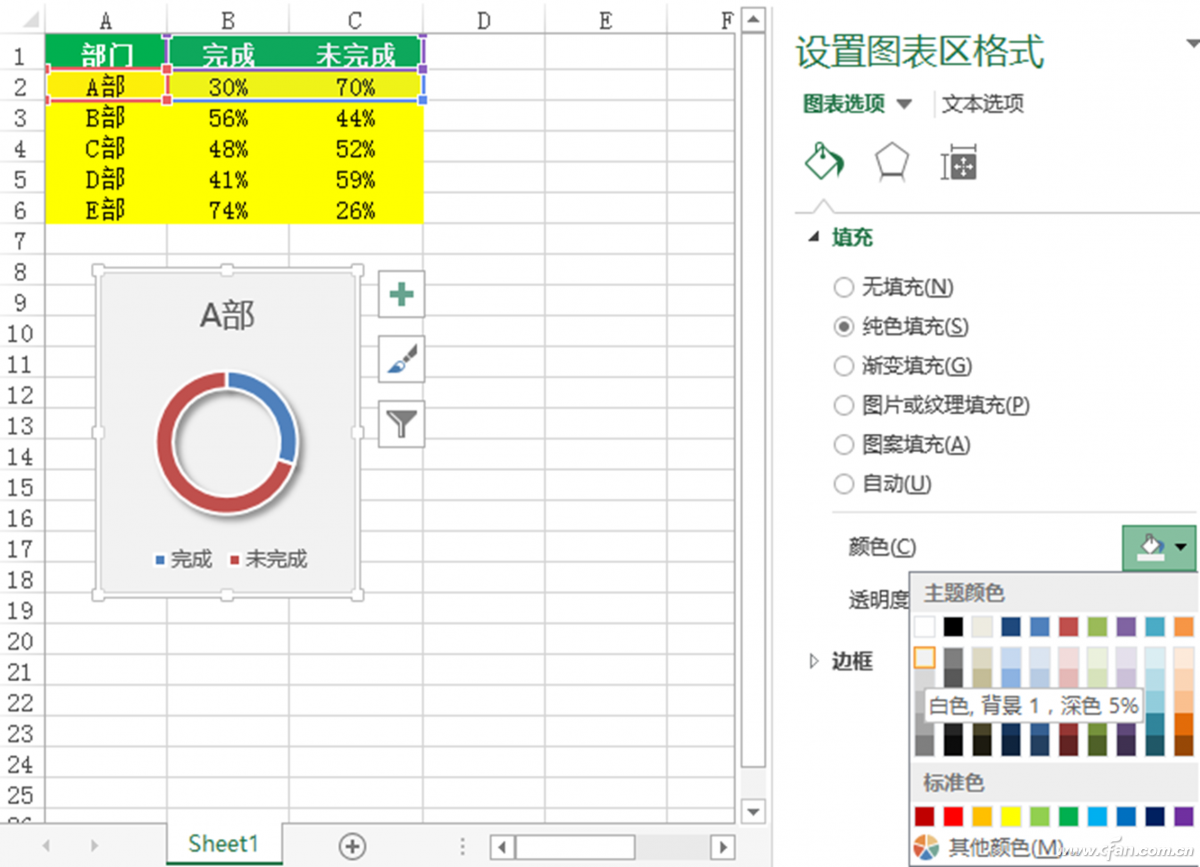Click next sheet navigation arrow
The image size is (1200, 867).
95,846
